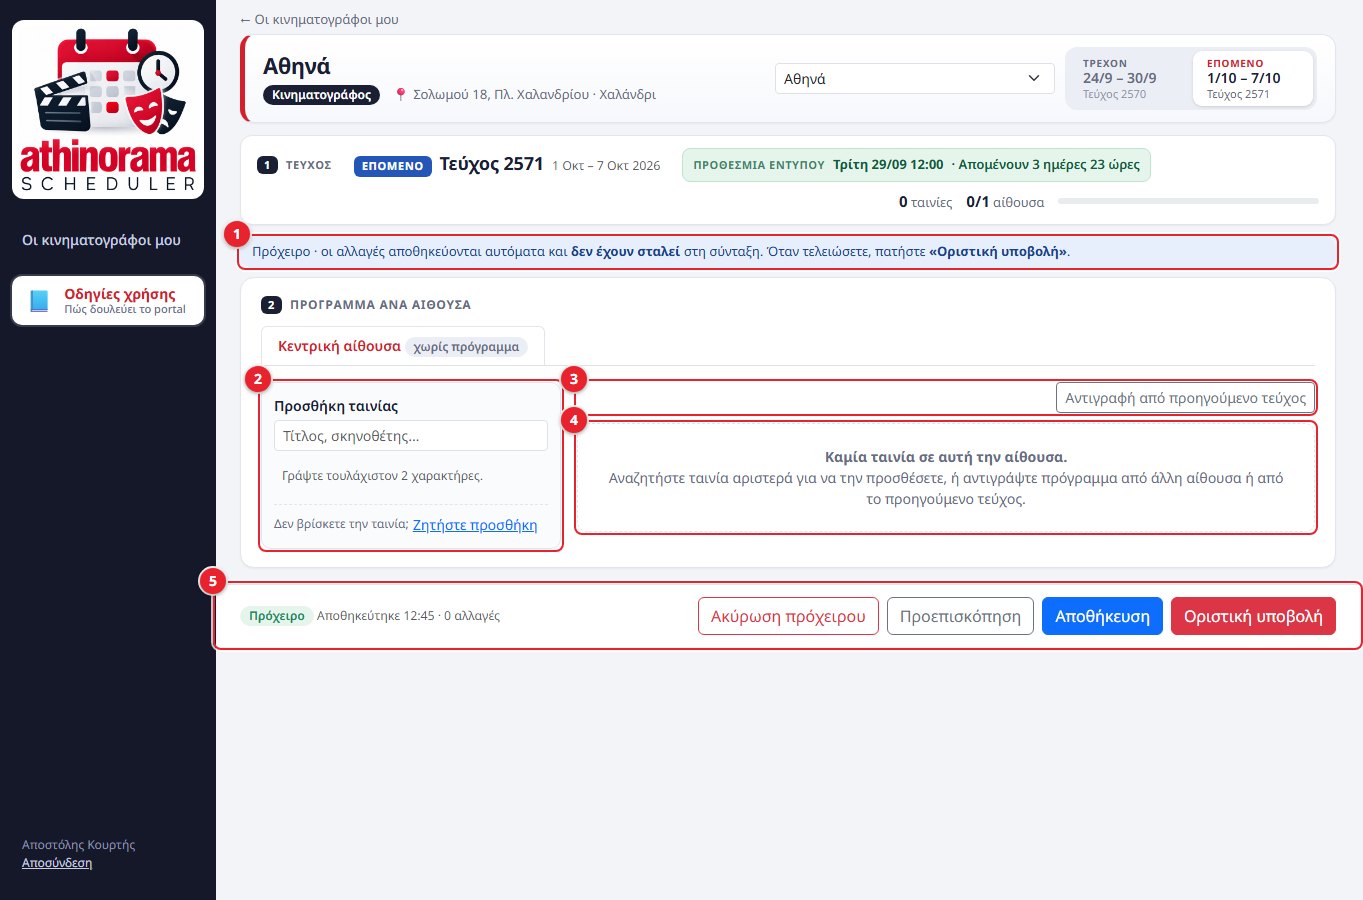
Task: Save with the blue Αποθήκευση button
Action: 1102,616
